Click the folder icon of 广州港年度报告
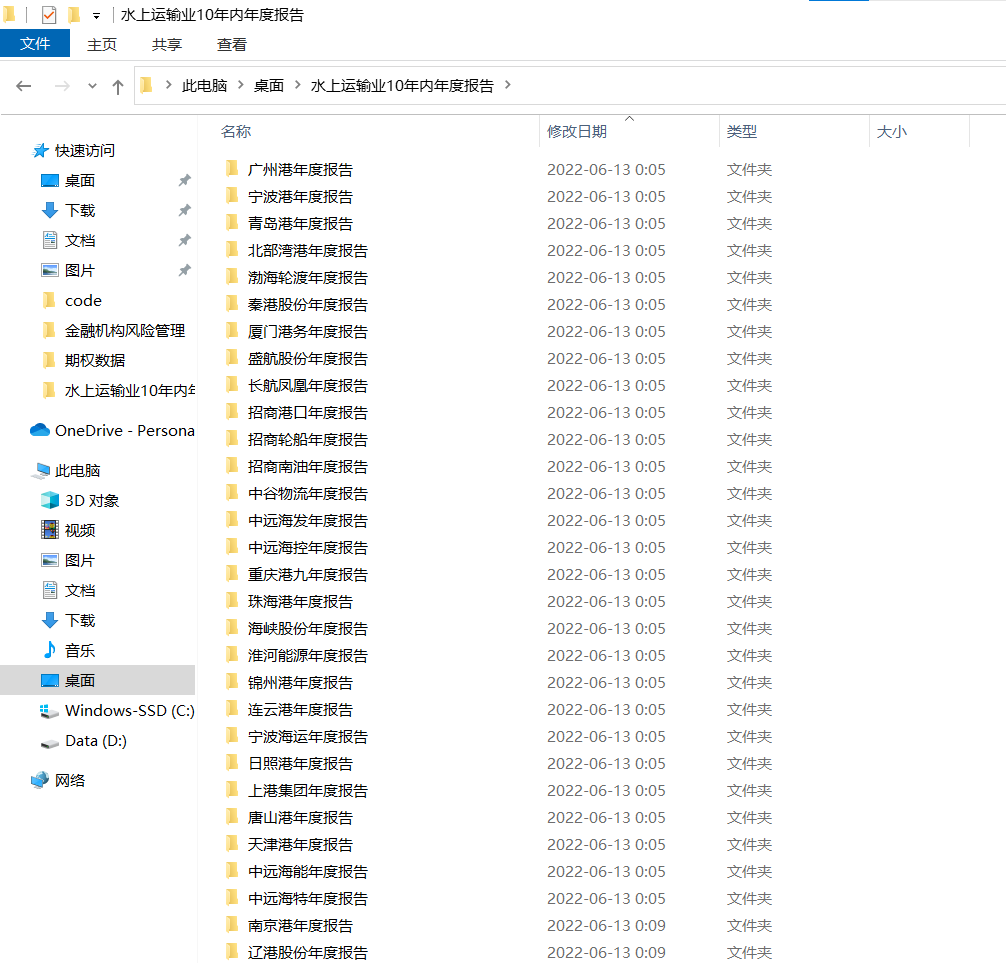The image size is (1006, 963). [232, 169]
